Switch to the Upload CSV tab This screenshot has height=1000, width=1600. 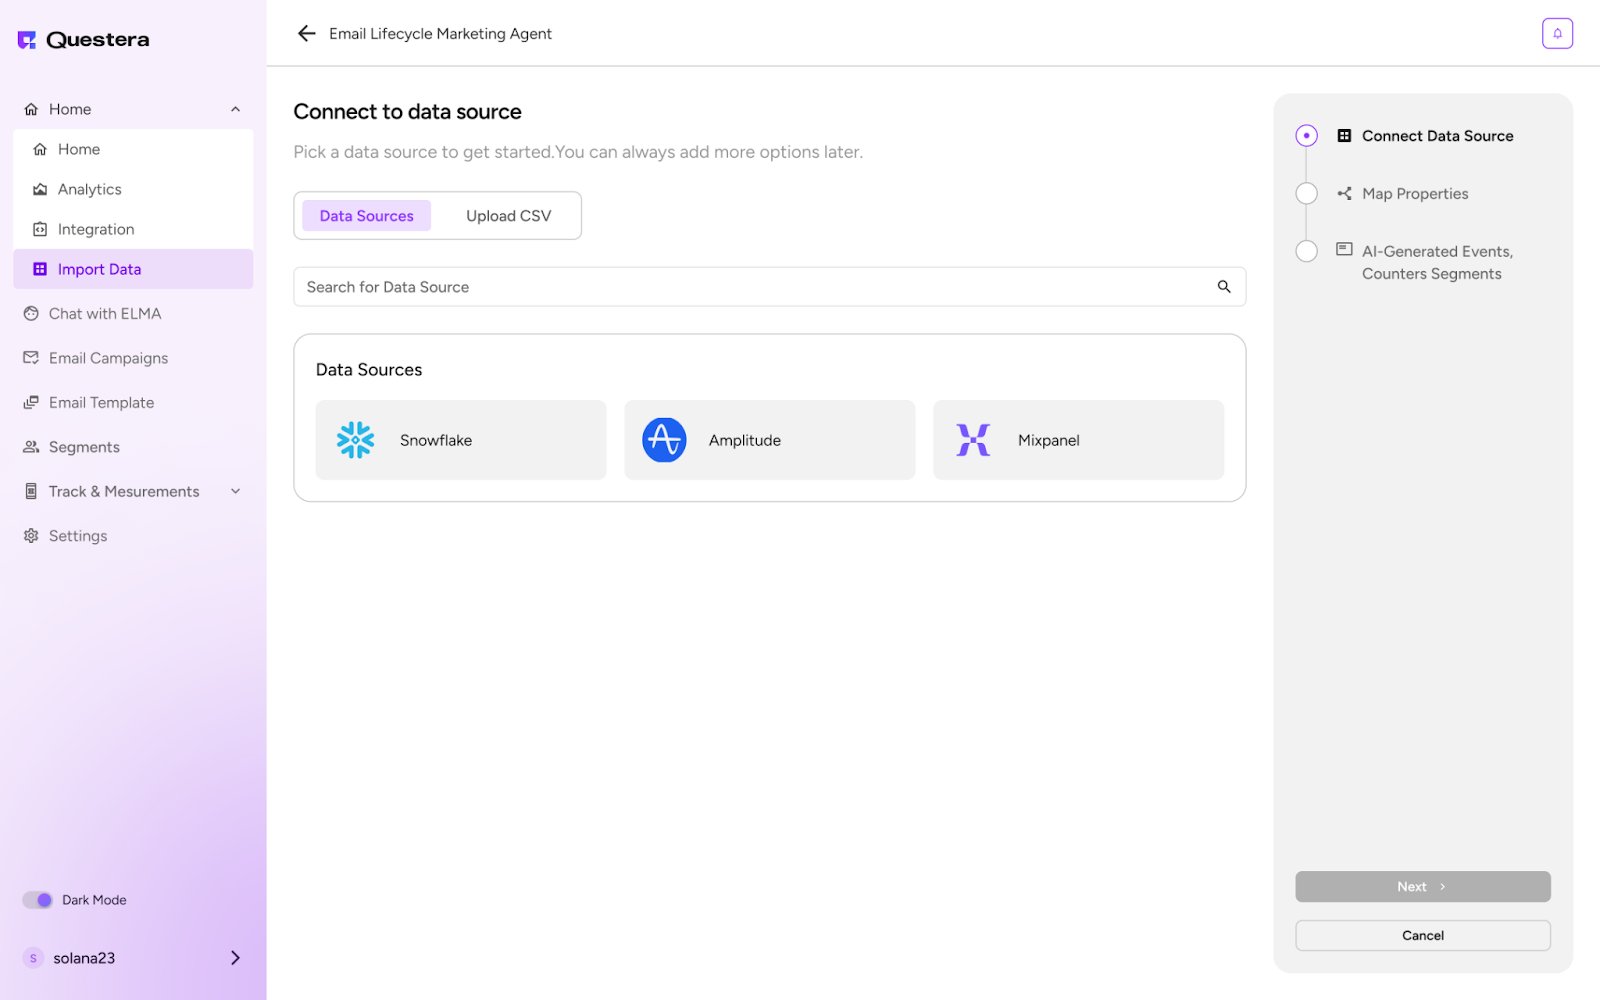pyautogui.click(x=508, y=216)
